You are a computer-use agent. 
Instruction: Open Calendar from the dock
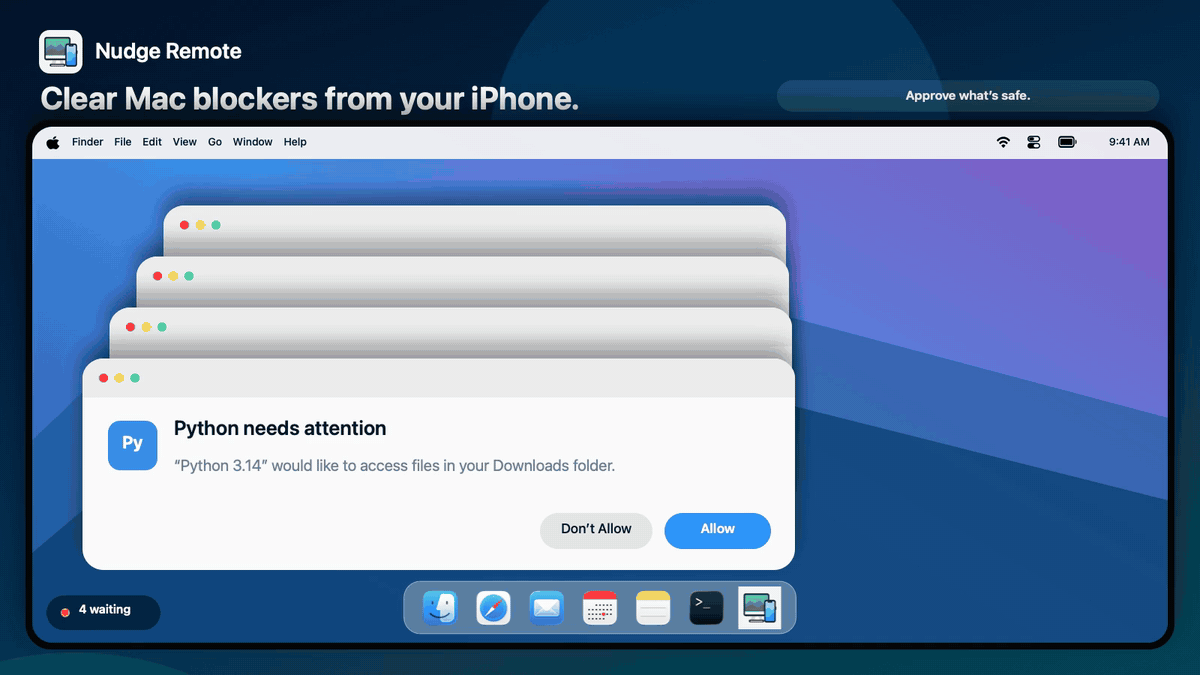(x=600, y=607)
